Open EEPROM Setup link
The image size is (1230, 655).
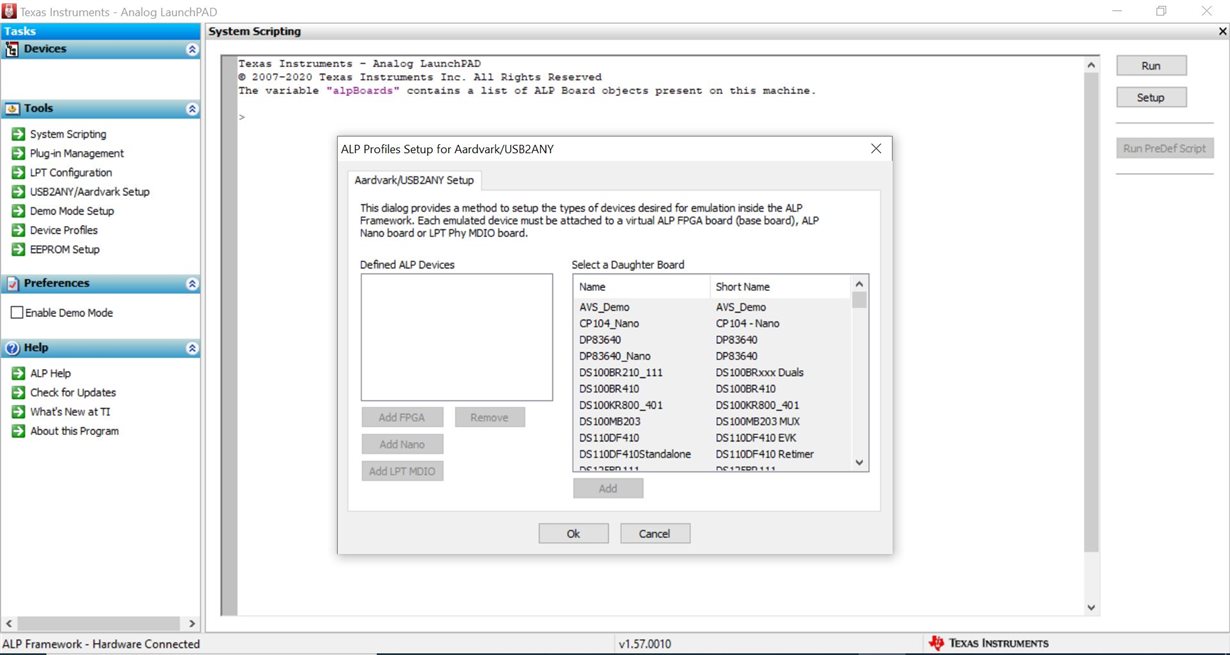coord(65,249)
